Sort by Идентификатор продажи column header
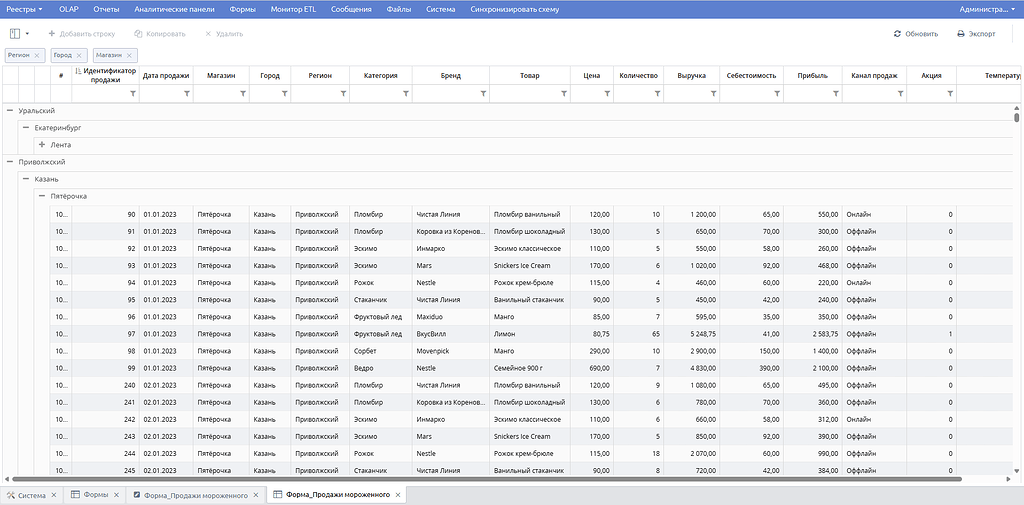 (x=106, y=75)
